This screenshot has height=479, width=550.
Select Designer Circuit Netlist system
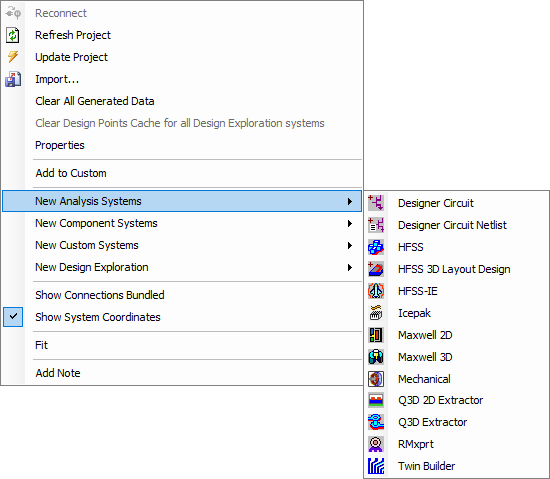(x=452, y=225)
